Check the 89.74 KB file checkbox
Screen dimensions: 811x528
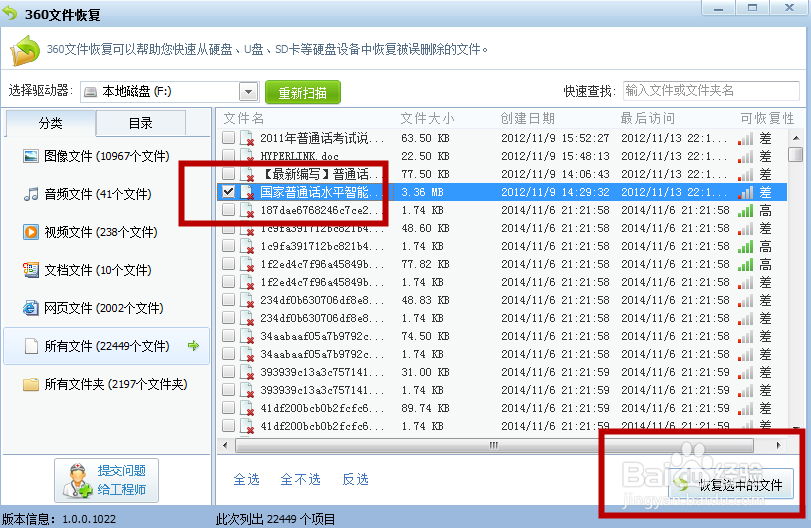click(x=228, y=408)
